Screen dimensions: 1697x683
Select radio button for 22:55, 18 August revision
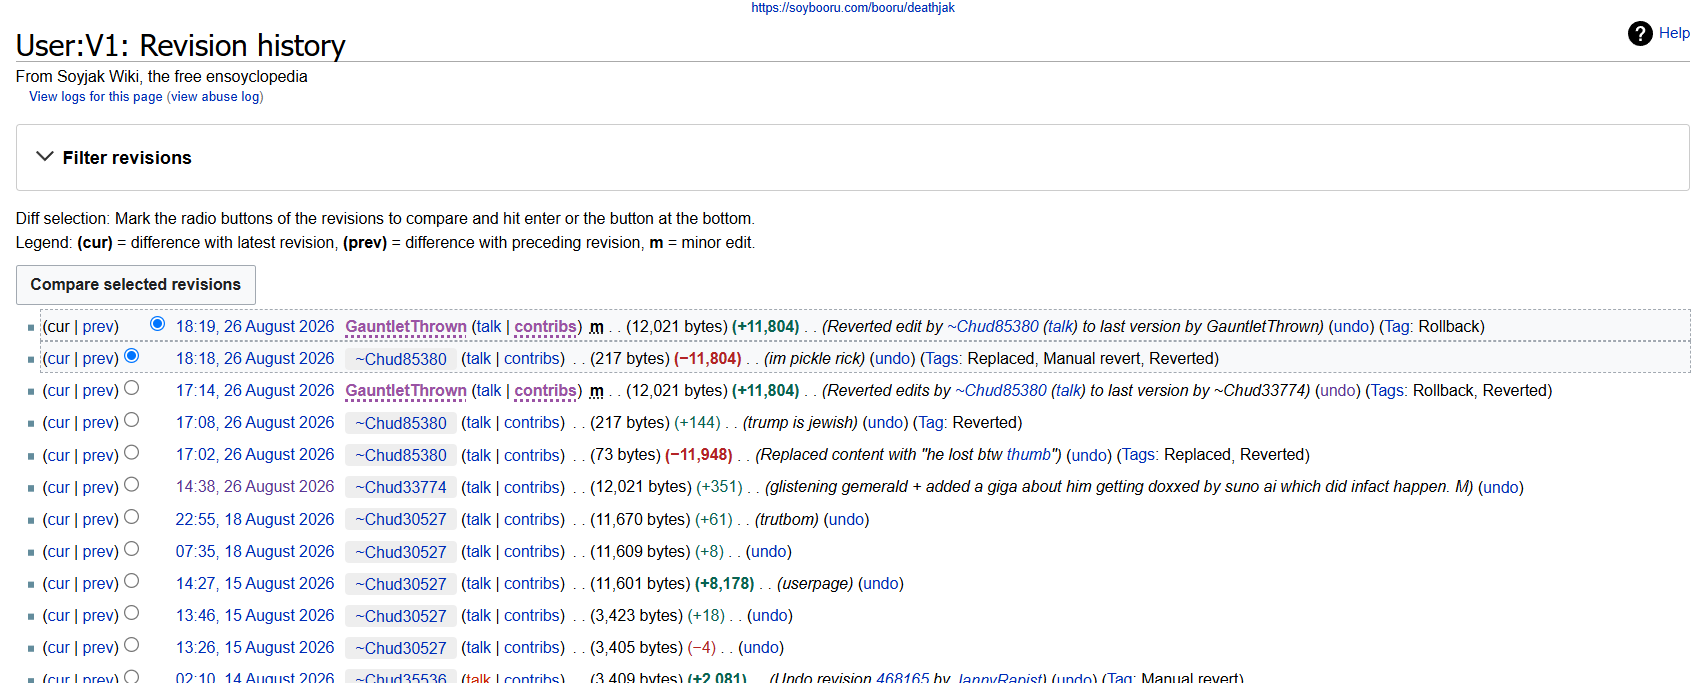[x=131, y=517]
